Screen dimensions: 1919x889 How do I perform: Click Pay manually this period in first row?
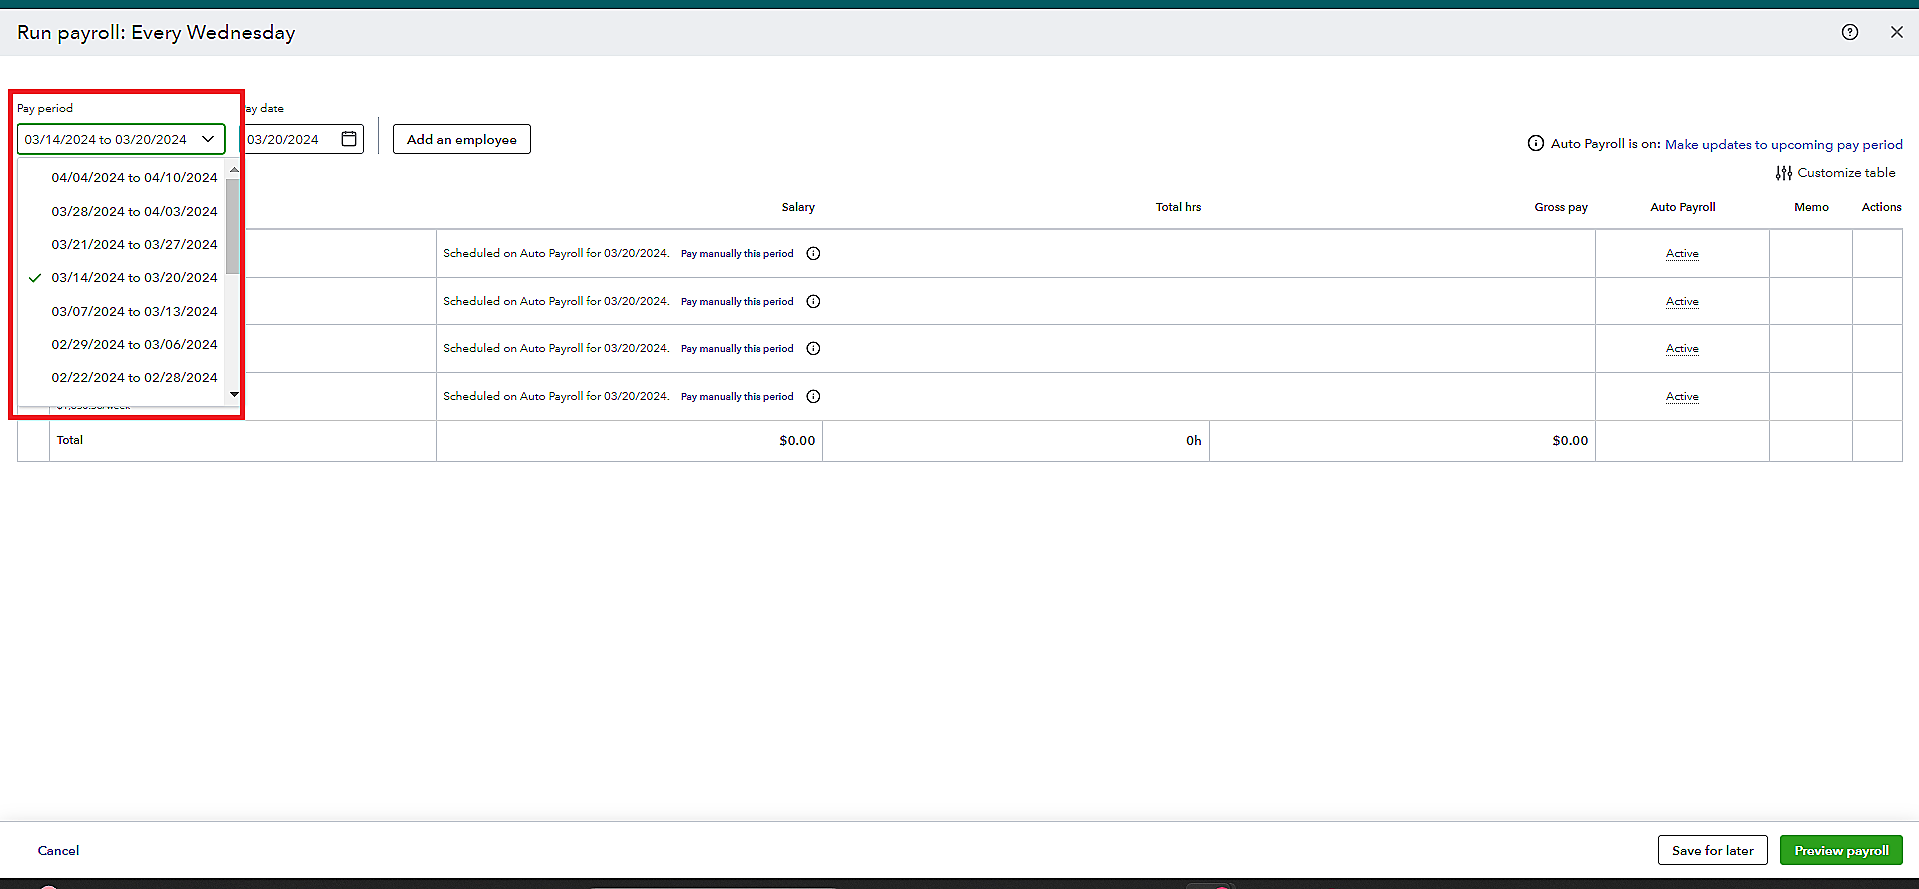737,254
